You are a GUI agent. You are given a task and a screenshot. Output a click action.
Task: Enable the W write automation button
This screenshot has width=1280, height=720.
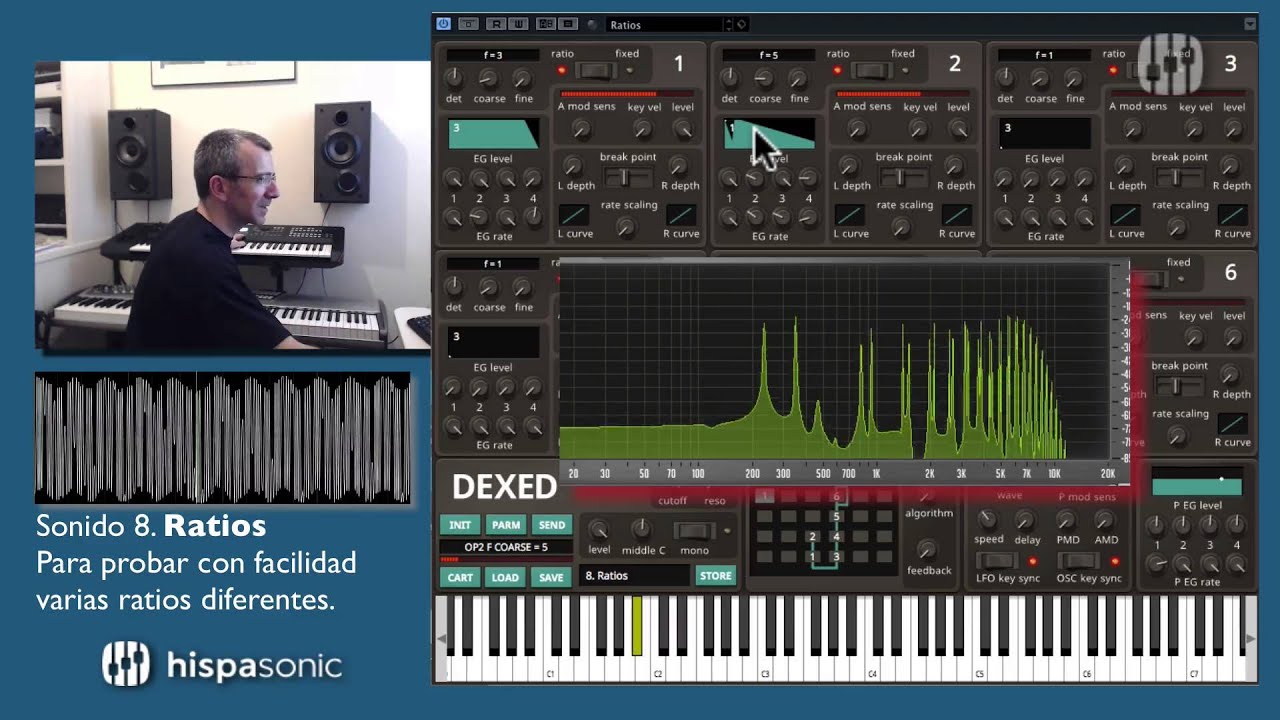[x=520, y=24]
